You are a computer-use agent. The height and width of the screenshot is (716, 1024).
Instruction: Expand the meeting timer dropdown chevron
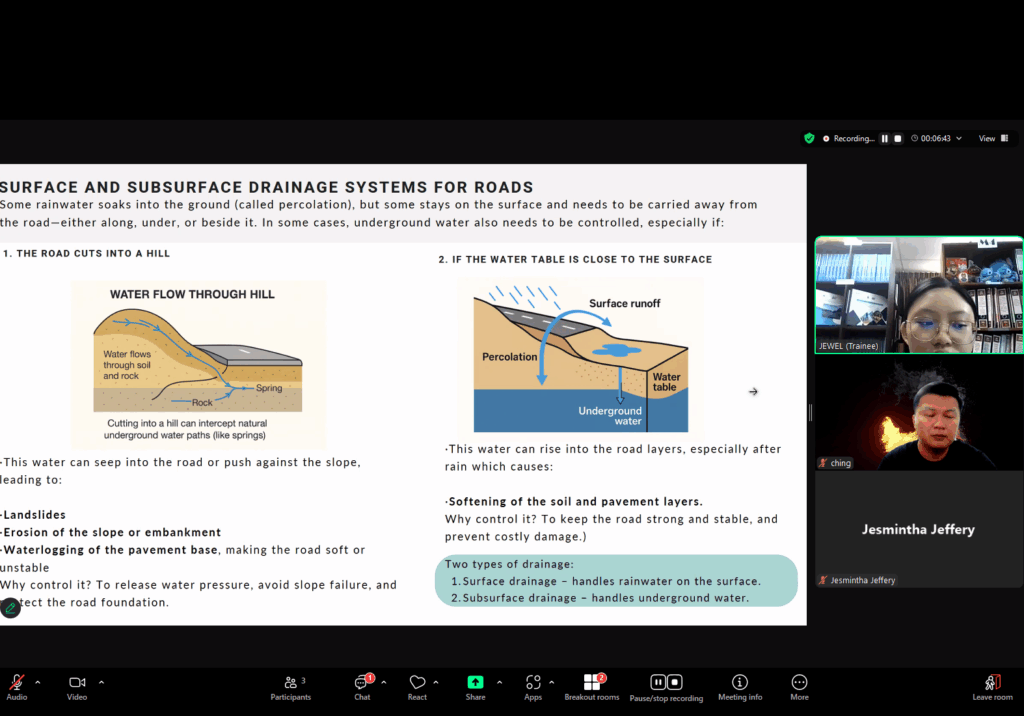tap(959, 139)
